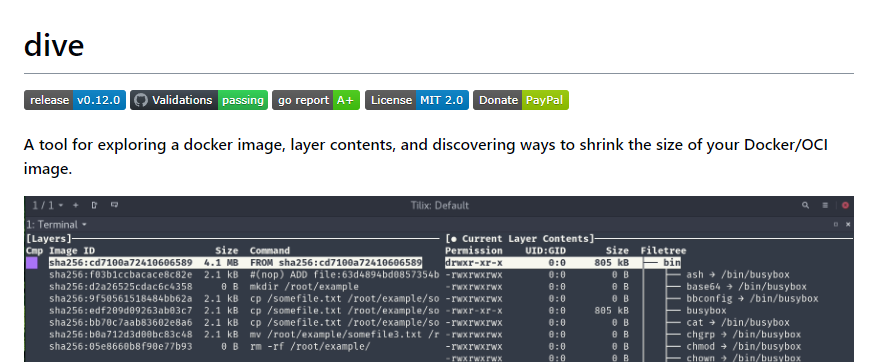Image resolution: width=874 pixels, height=362 pixels.
Task: Select layer sha256:9f50561518484bb62a
Action: (x=121, y=298)
